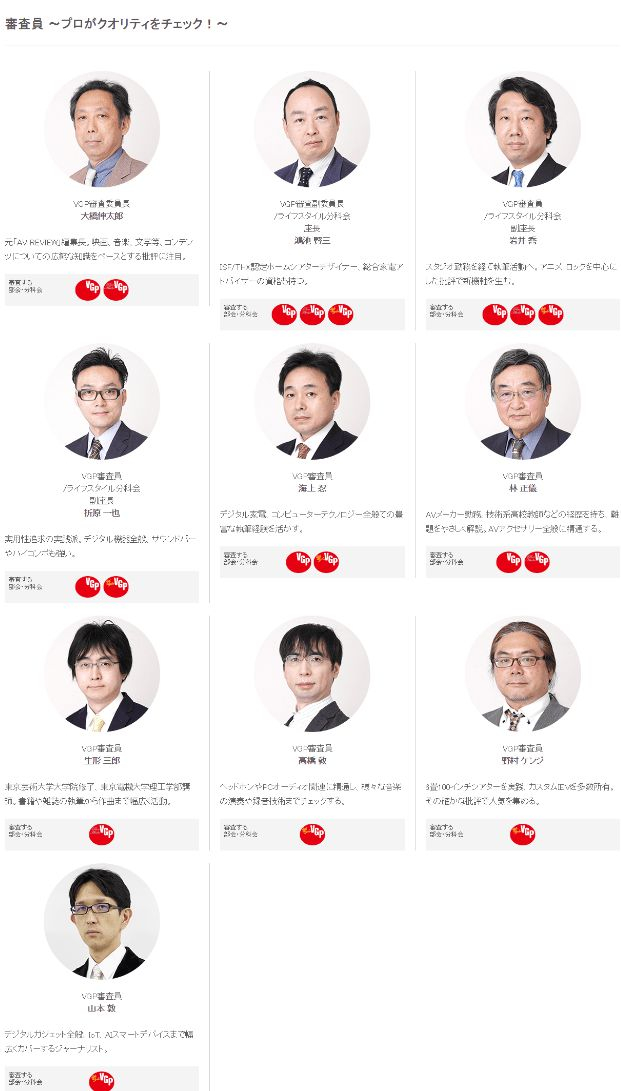Click the first VGP badge under 大橋伸太郎

[88, 289]
